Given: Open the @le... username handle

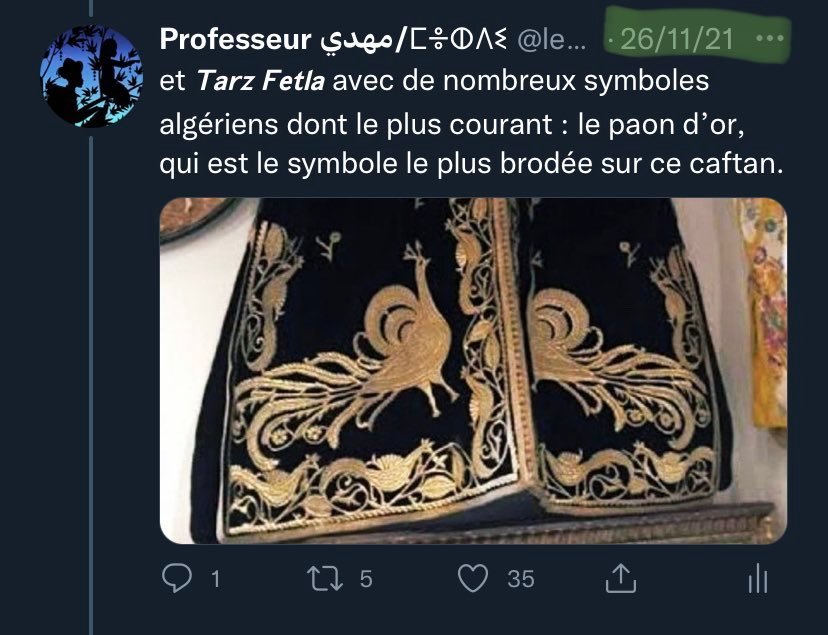Looking at the screenshot, I should tap(551, 40).
